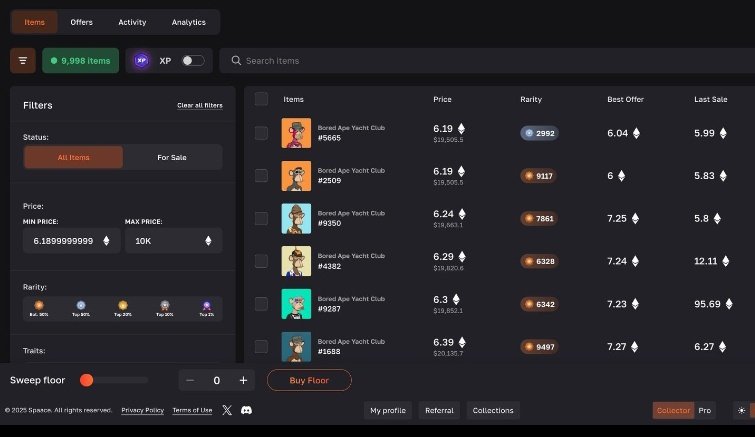Check the box for ape #1688
Viewport: 755px width, 437px height.
(x=261, y=347)
